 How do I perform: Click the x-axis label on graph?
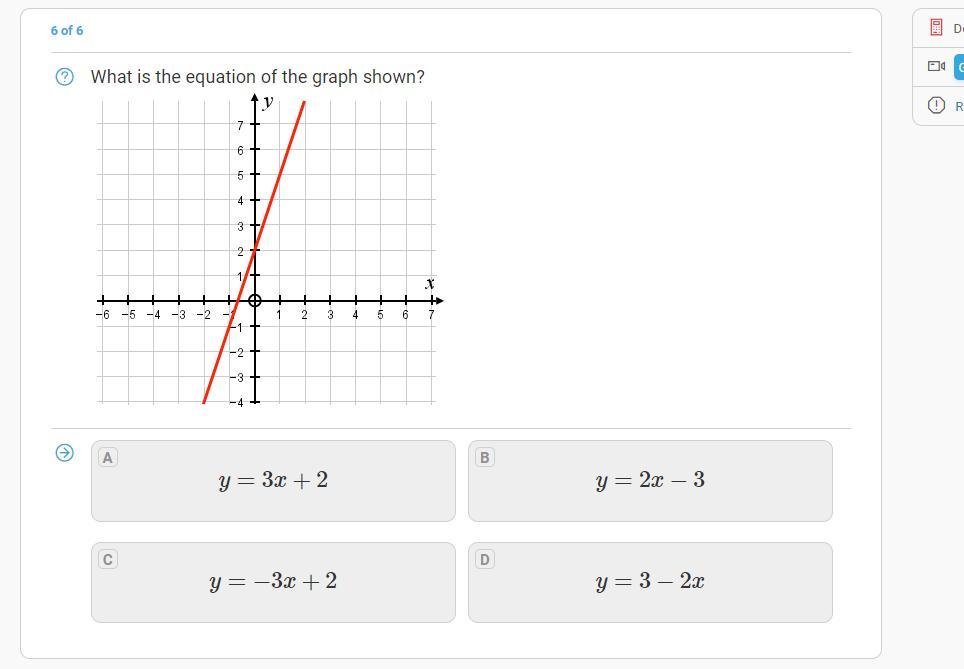click(430, 283)
